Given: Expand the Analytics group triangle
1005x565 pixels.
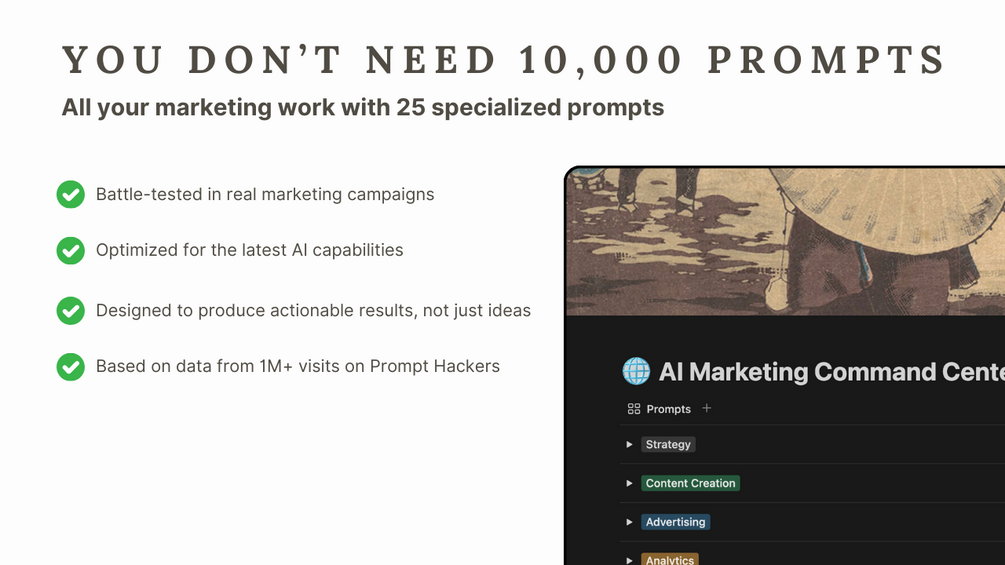Looking at the screenshot, I should 629,561.
